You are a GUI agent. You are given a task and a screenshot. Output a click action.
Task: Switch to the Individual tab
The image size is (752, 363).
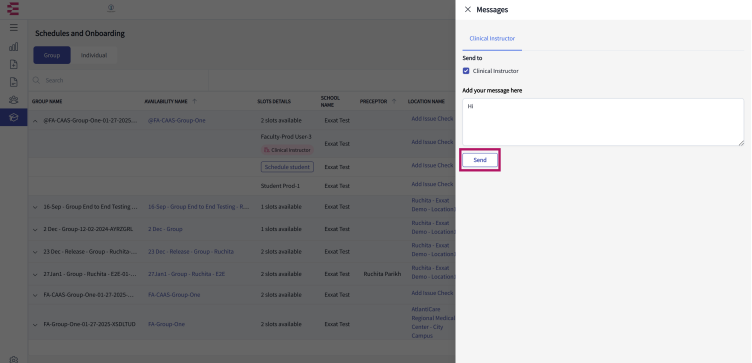(94, 55)
